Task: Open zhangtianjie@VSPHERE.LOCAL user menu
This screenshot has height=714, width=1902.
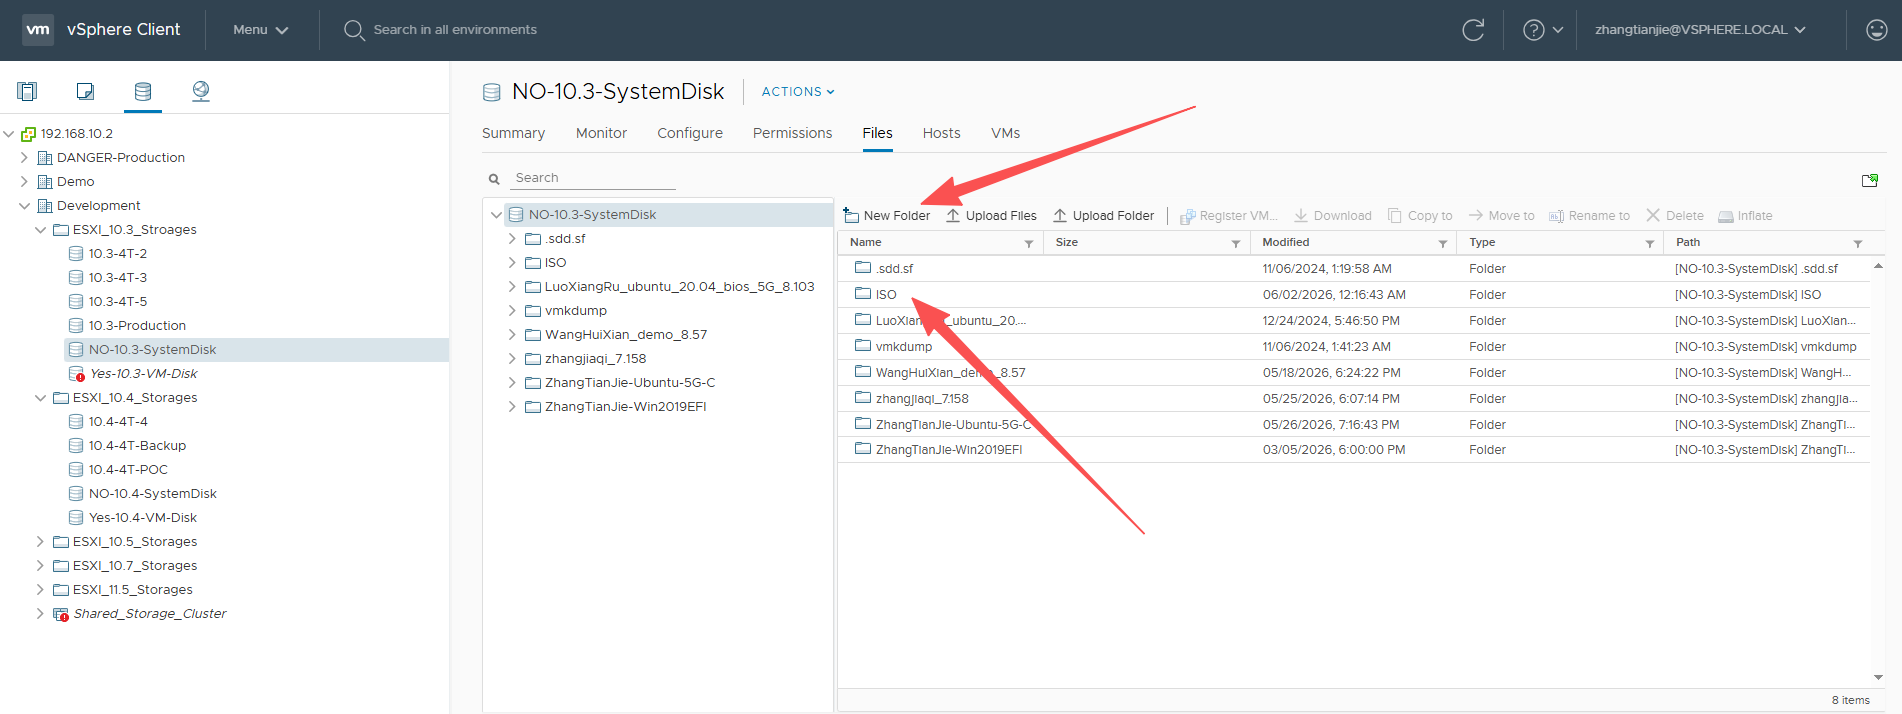Action: pyautogui.click(x=1700, y=30)
